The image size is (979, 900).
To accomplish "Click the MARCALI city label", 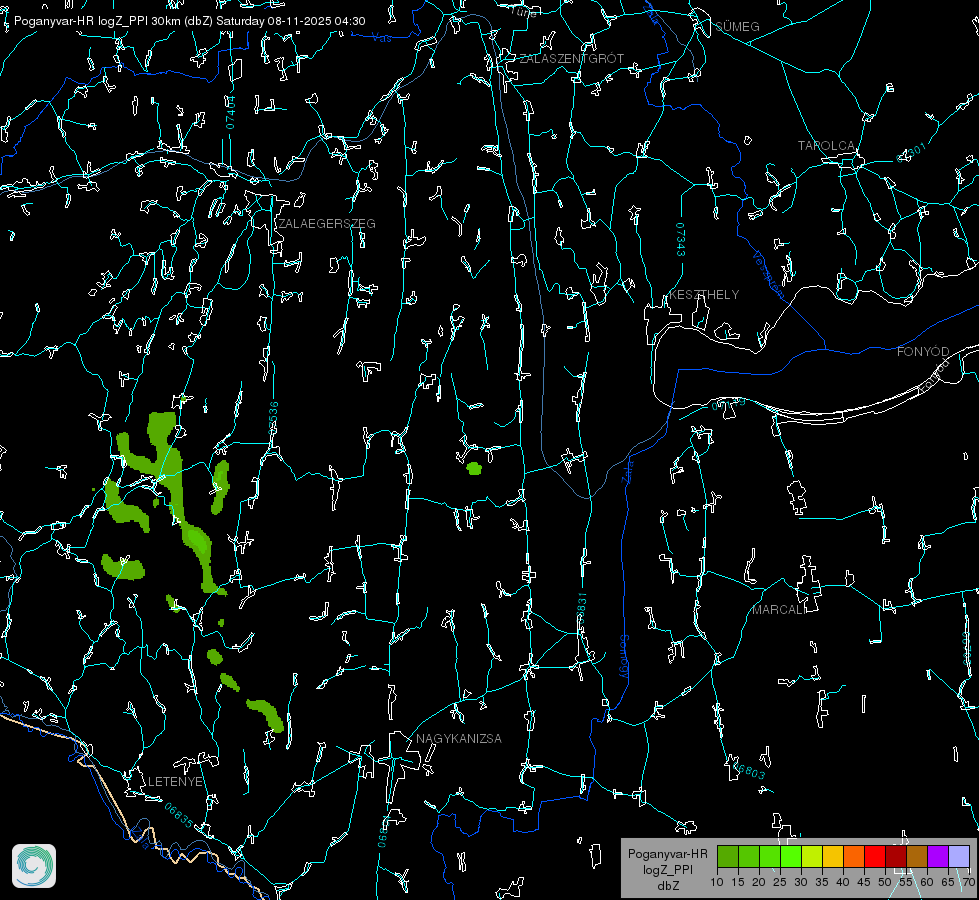I will [779, 610].
